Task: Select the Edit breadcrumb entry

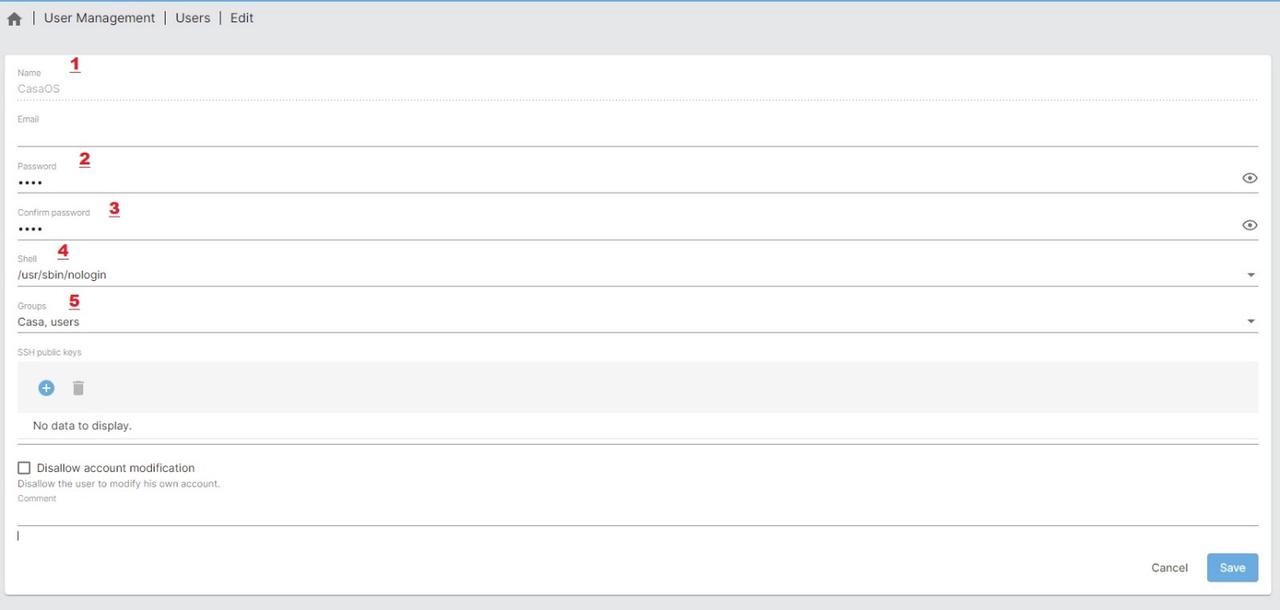Action: click(x=241, y=17)
